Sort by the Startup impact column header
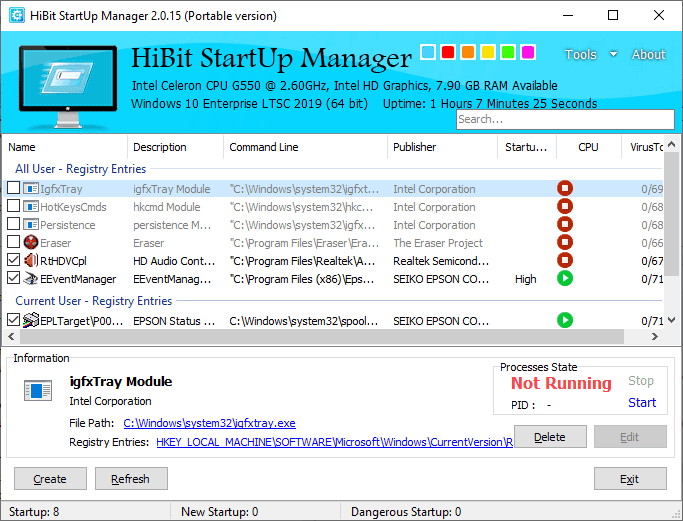 (x=527, y=147)
